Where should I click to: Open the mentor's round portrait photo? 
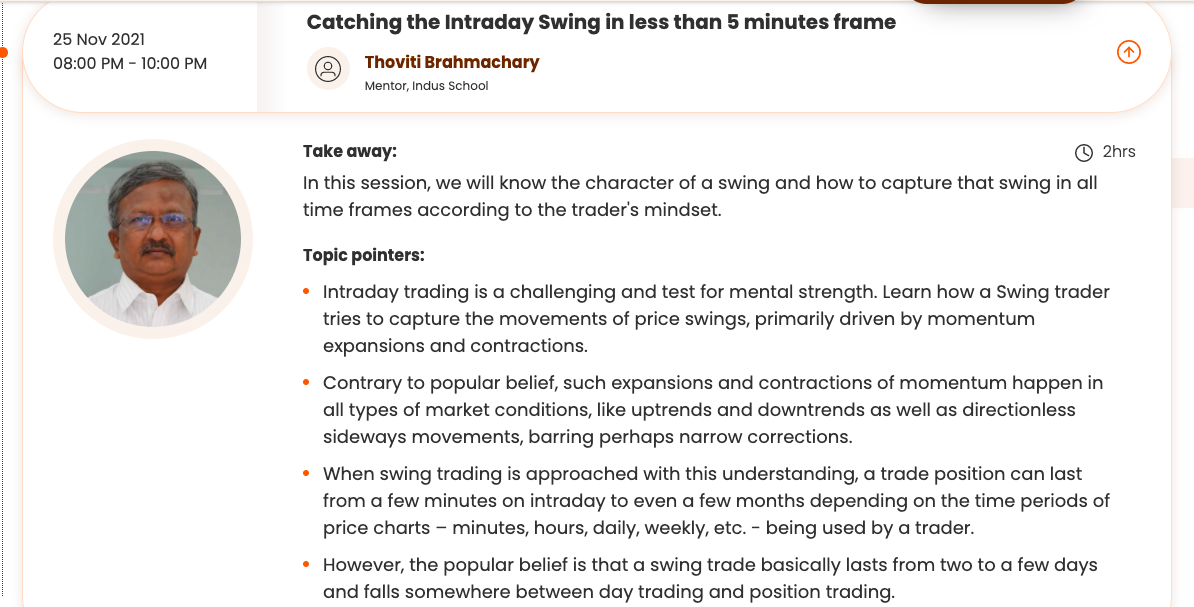pos(153,238)
